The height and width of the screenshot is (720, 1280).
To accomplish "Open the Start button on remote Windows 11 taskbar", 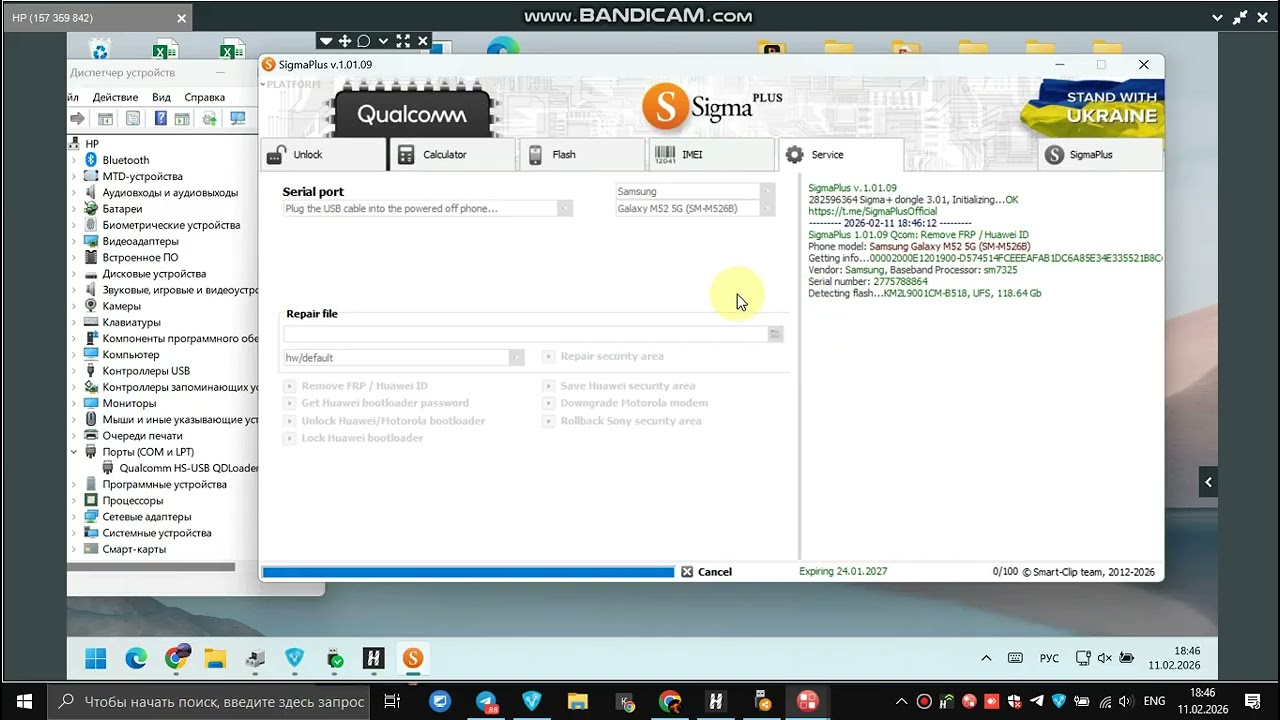I will coord(96,658).
